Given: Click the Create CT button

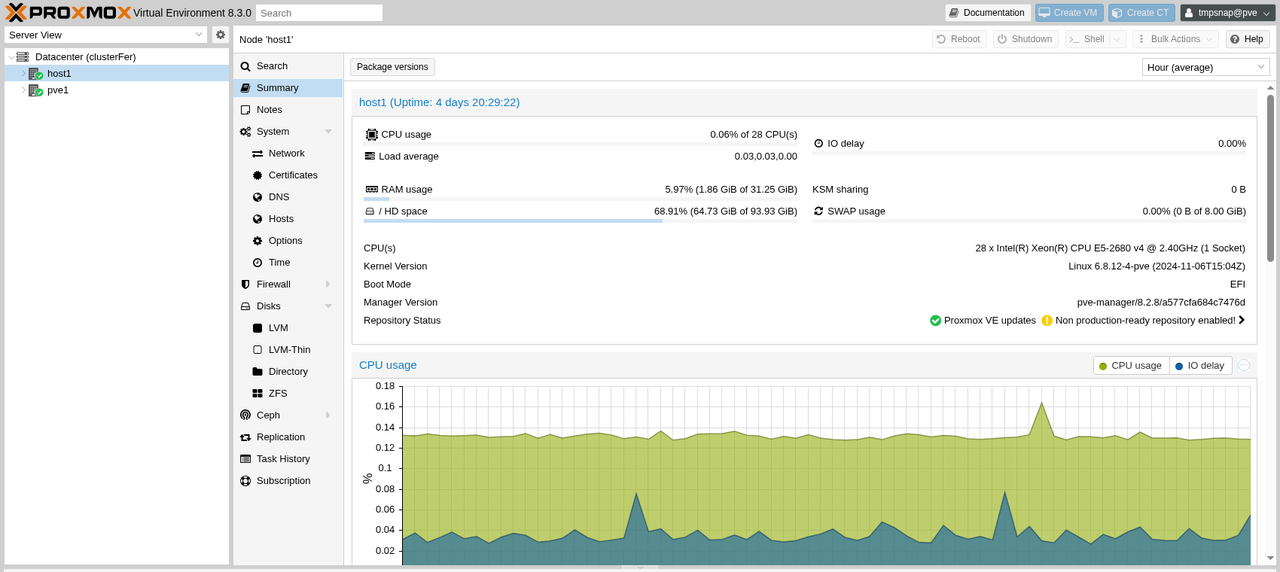Looking at the screenshot, I should [1141, 12].
